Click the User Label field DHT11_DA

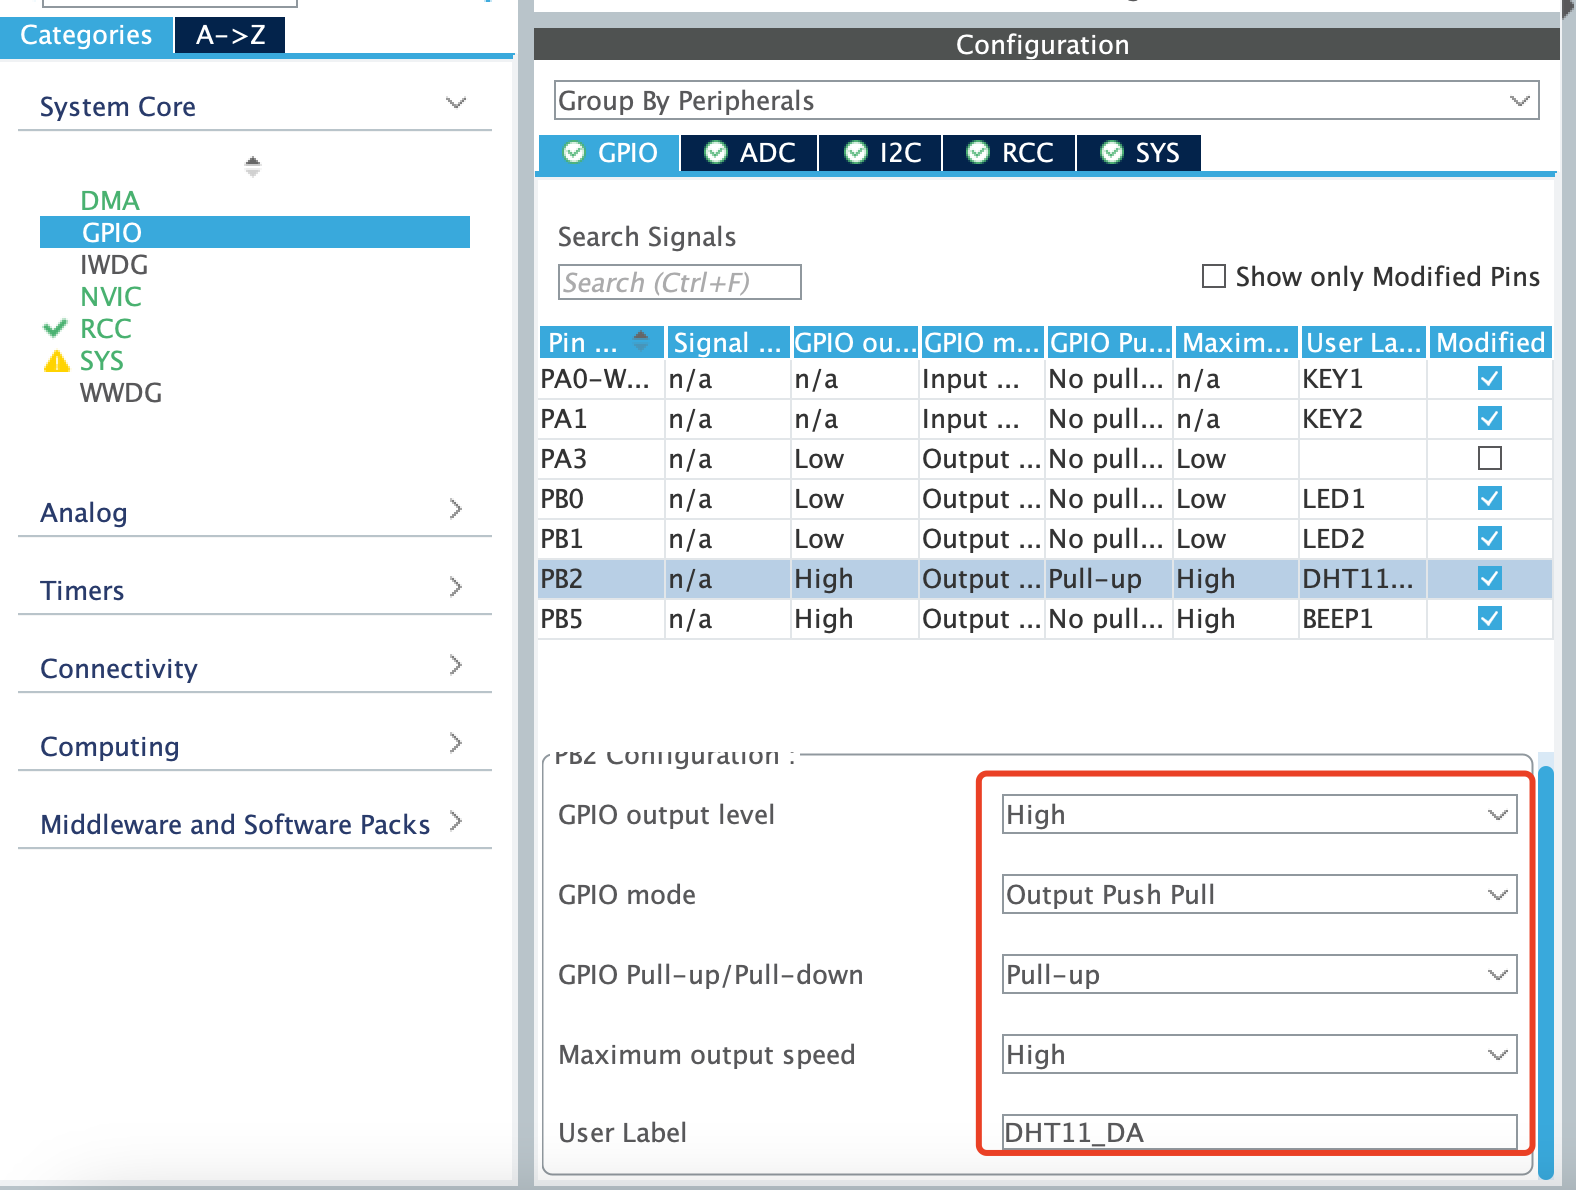[x=1259, y=1132]
